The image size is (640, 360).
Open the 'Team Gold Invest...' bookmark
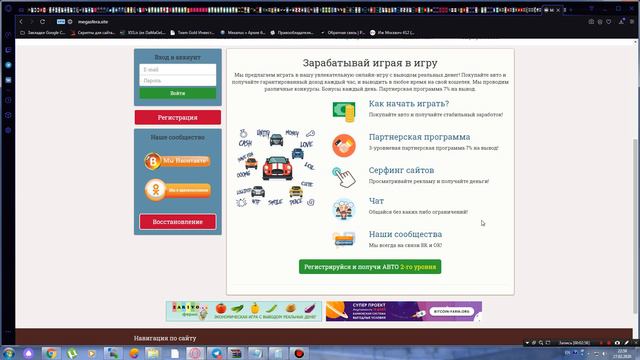(192, 33)
